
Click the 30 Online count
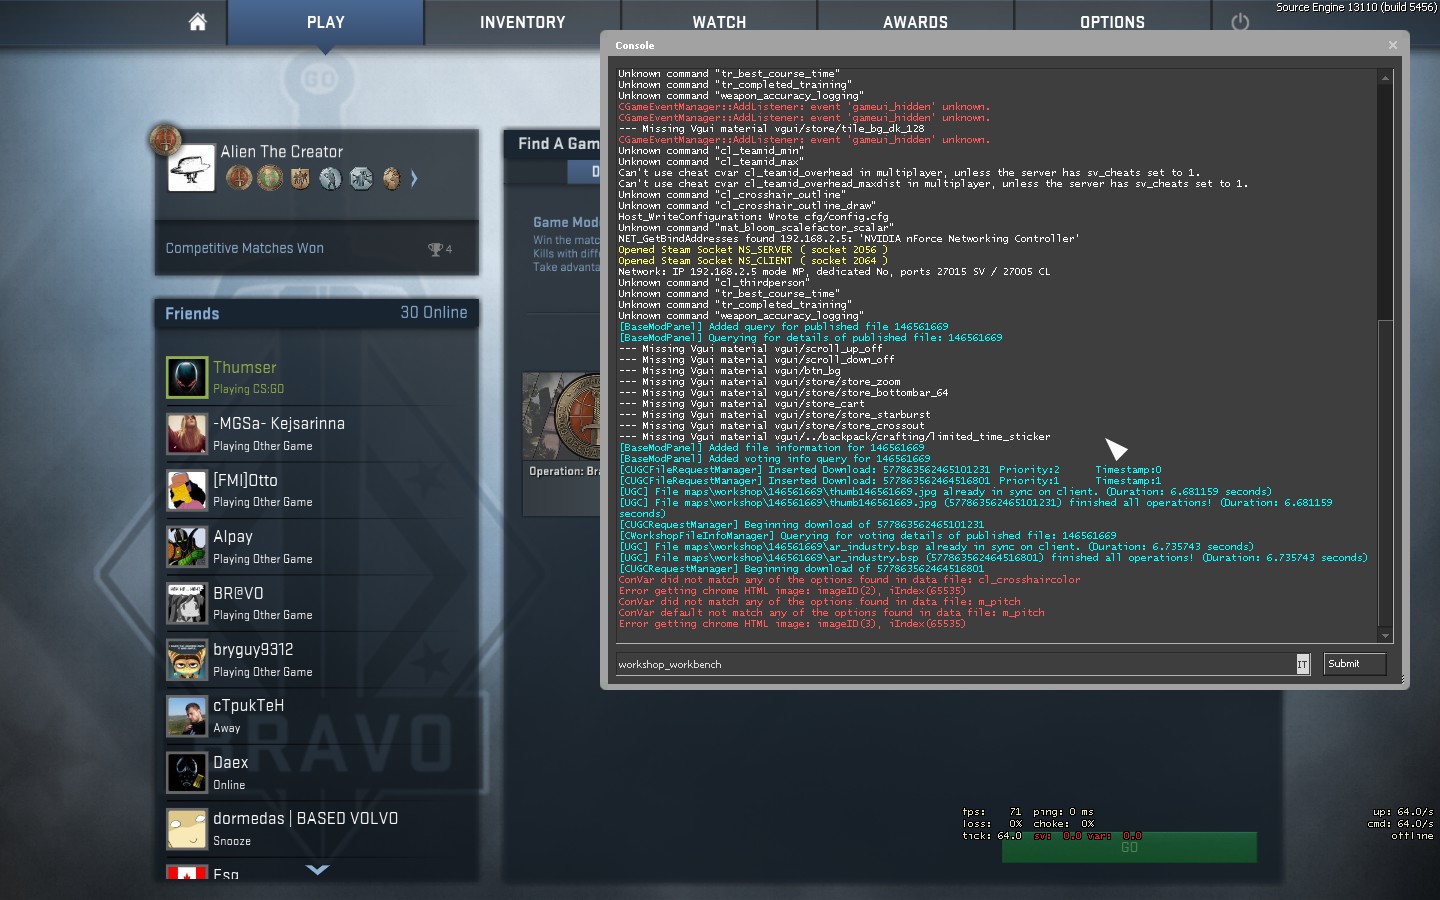[x=434, y=313]
